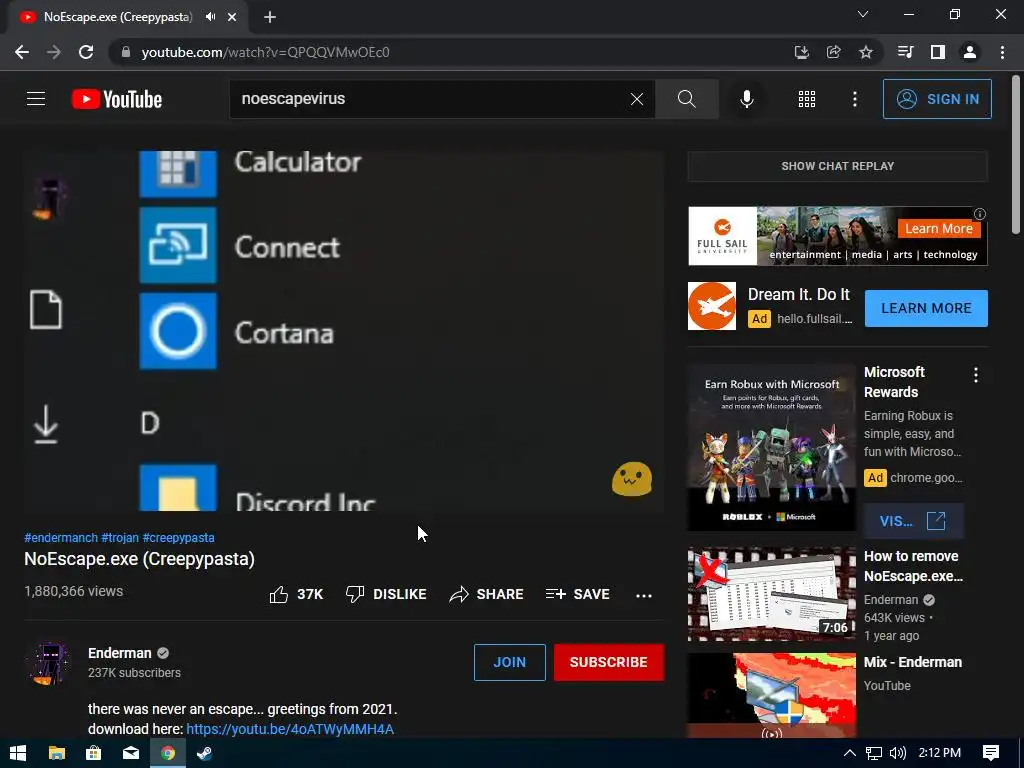
Task: Open YouTube settings three-dot menu
Action: [855, 99]
